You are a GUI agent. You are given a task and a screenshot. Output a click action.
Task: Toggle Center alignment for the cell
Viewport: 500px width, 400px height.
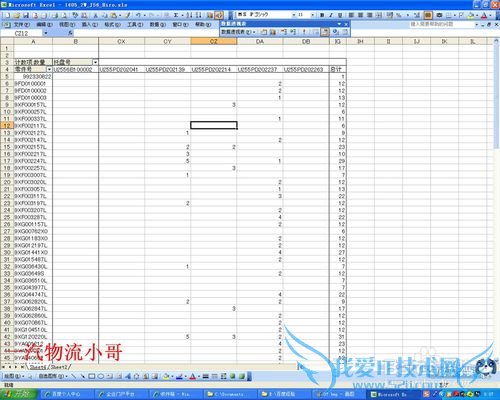click(360, 15)
